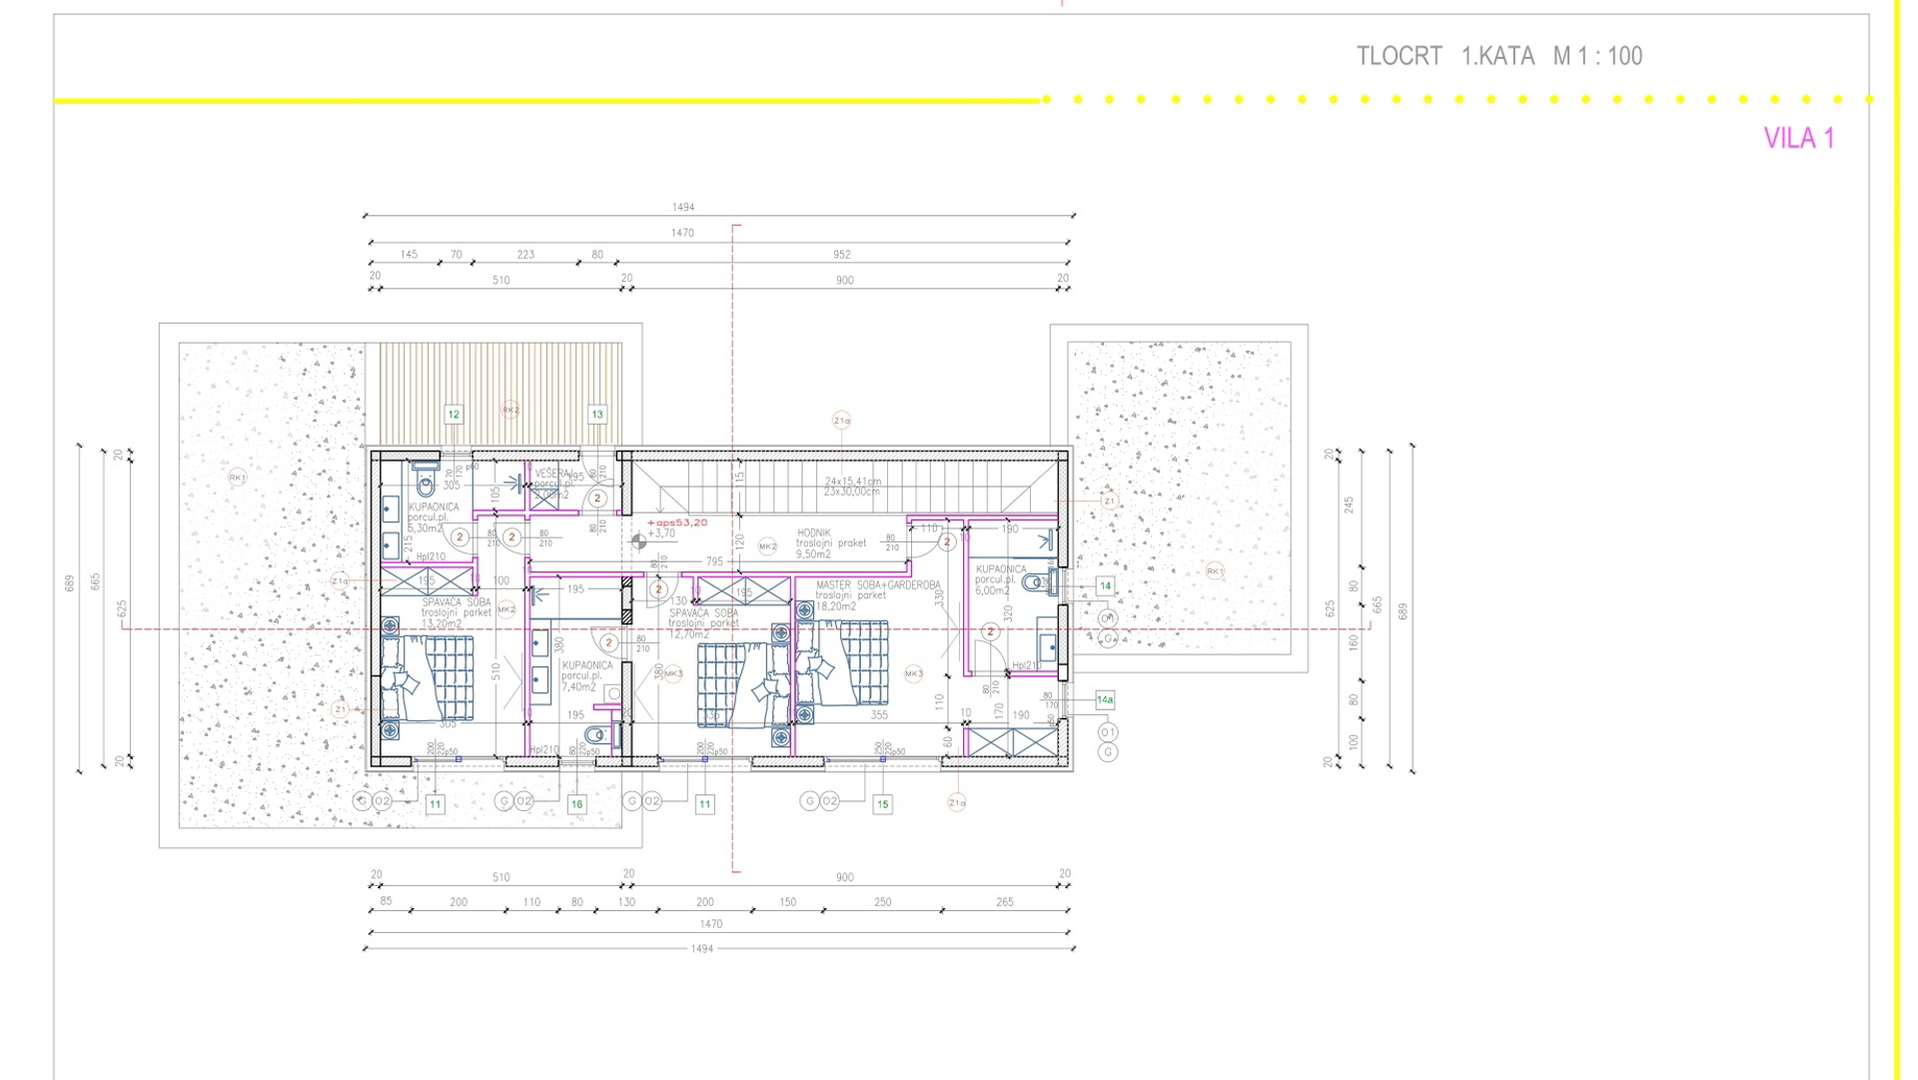
Task: Click the green tag labeled 14a
Action: pos(1105,700)
